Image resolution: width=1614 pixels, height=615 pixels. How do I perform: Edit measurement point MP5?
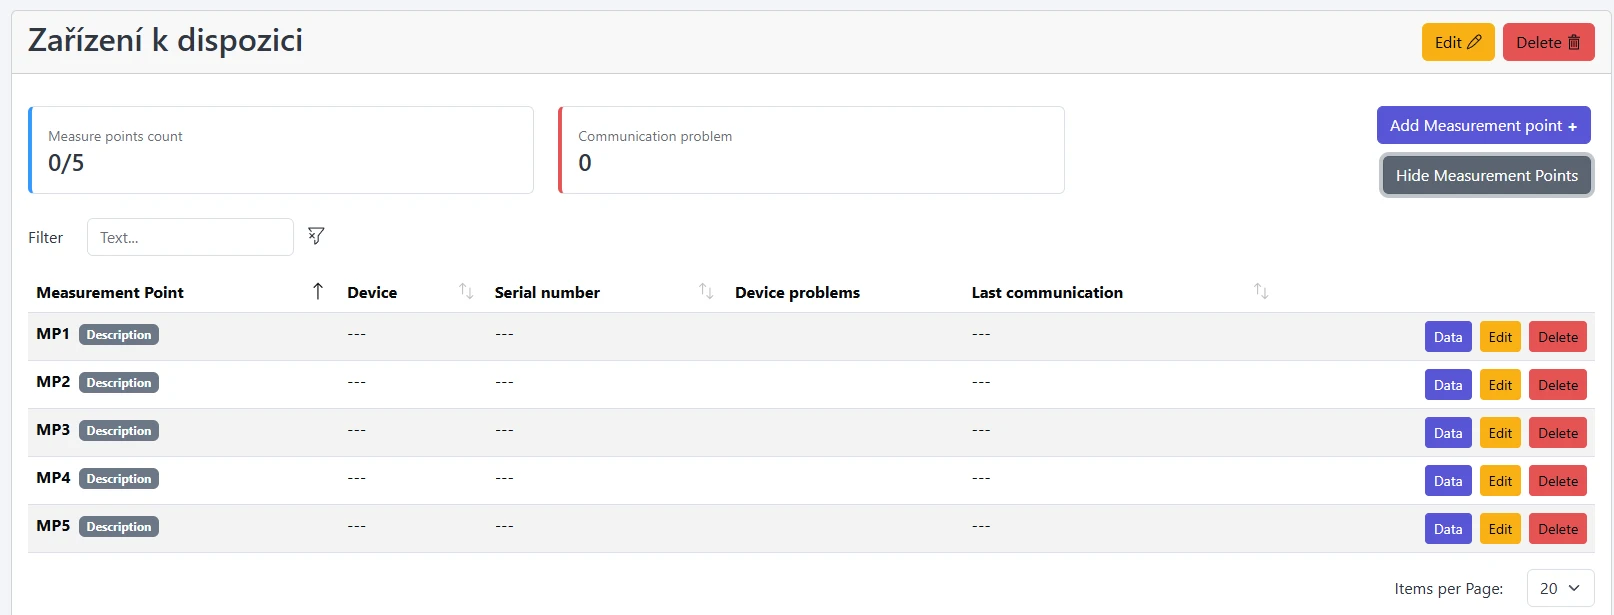[x=1500, y=529]
